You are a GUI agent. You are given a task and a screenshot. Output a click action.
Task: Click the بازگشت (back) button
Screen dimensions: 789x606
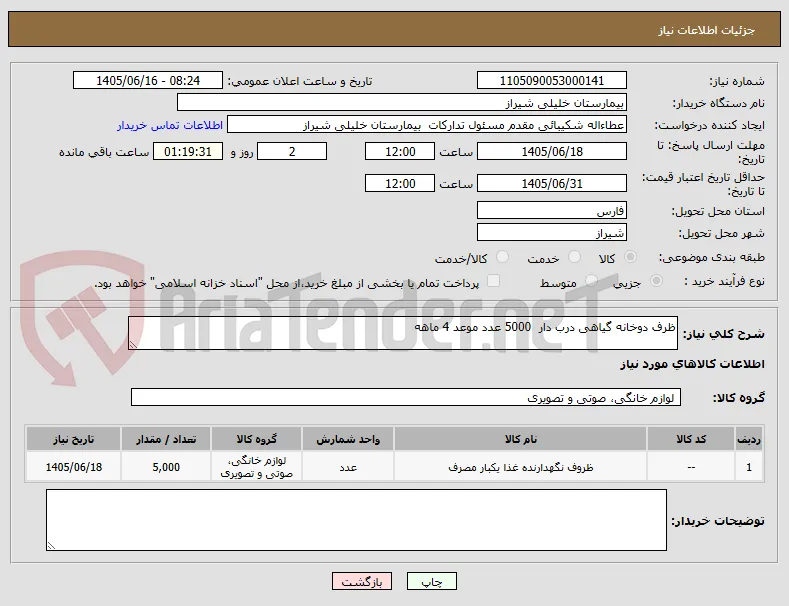362,581
